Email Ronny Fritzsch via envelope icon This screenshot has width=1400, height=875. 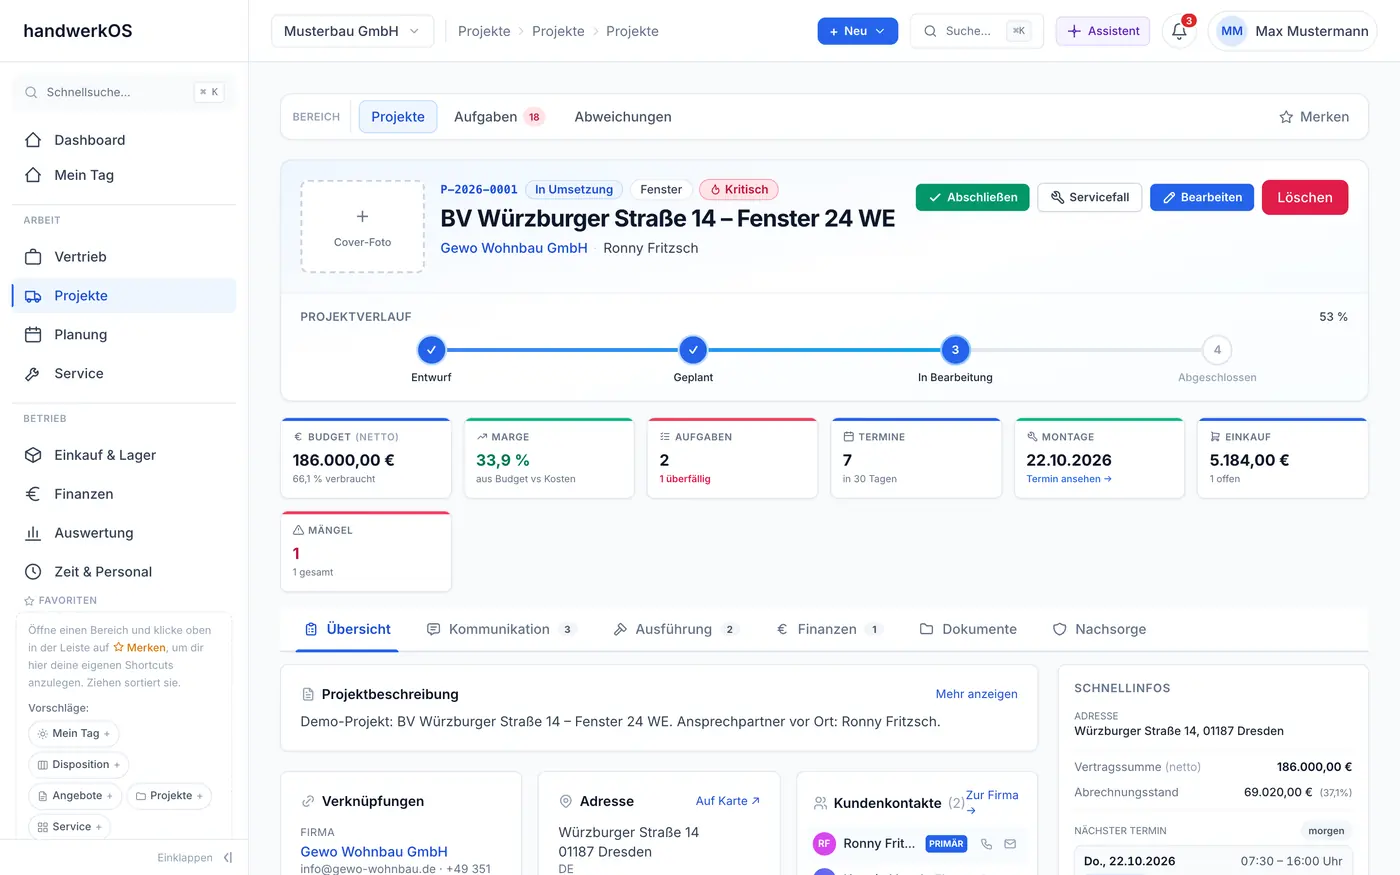pyautogui.click(x=1010, y=844)
